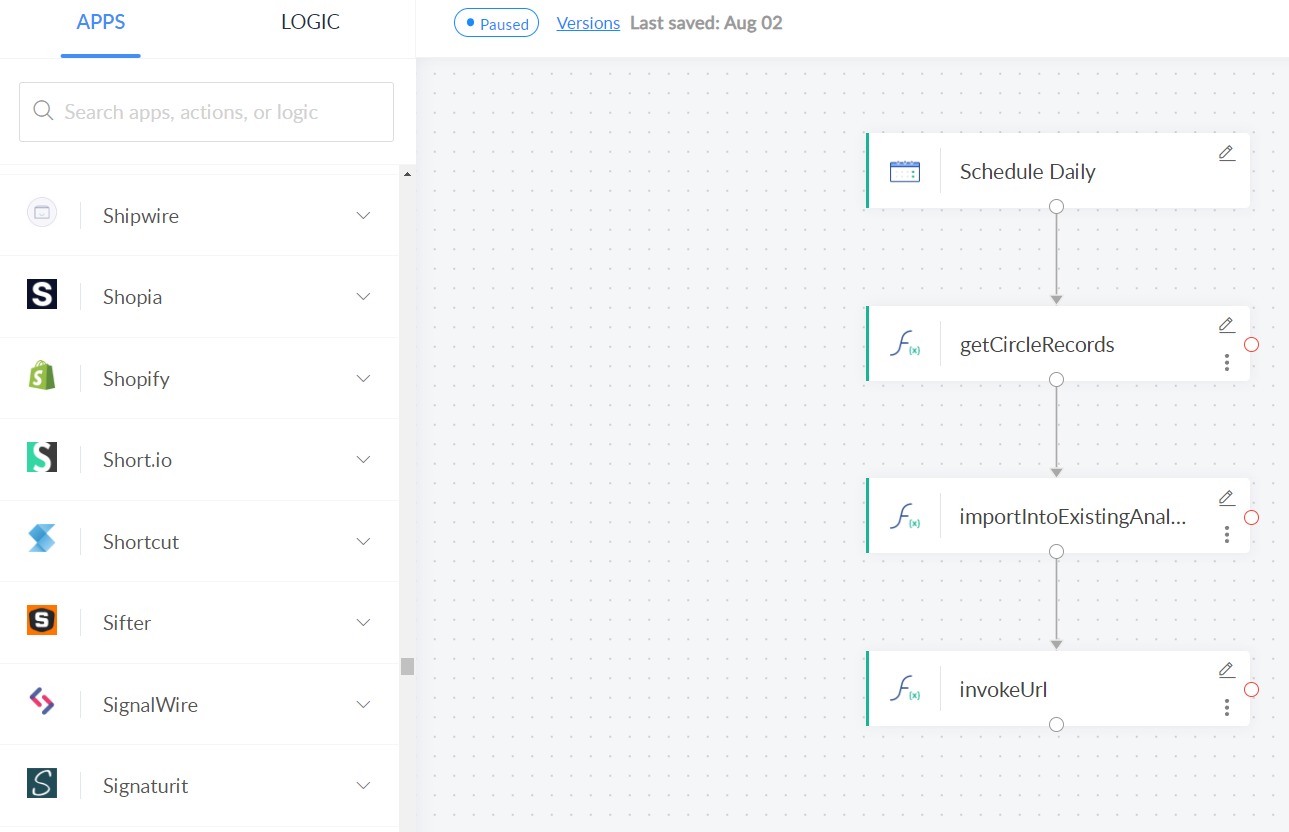Open the edit pencil on Schedule Daily
The height and width of the screenshot is (832, 1289).
click(1226, 153)
